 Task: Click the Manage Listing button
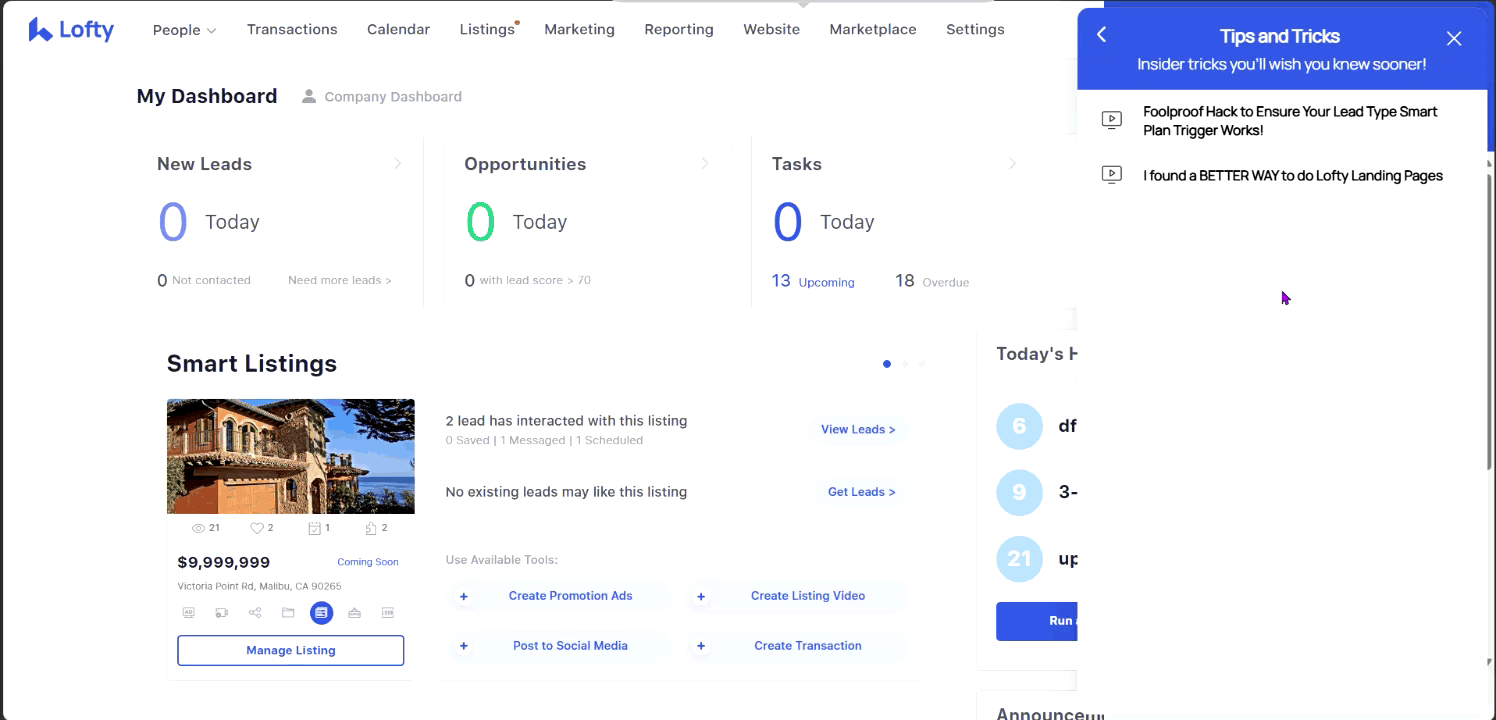(x=291, y=650)
